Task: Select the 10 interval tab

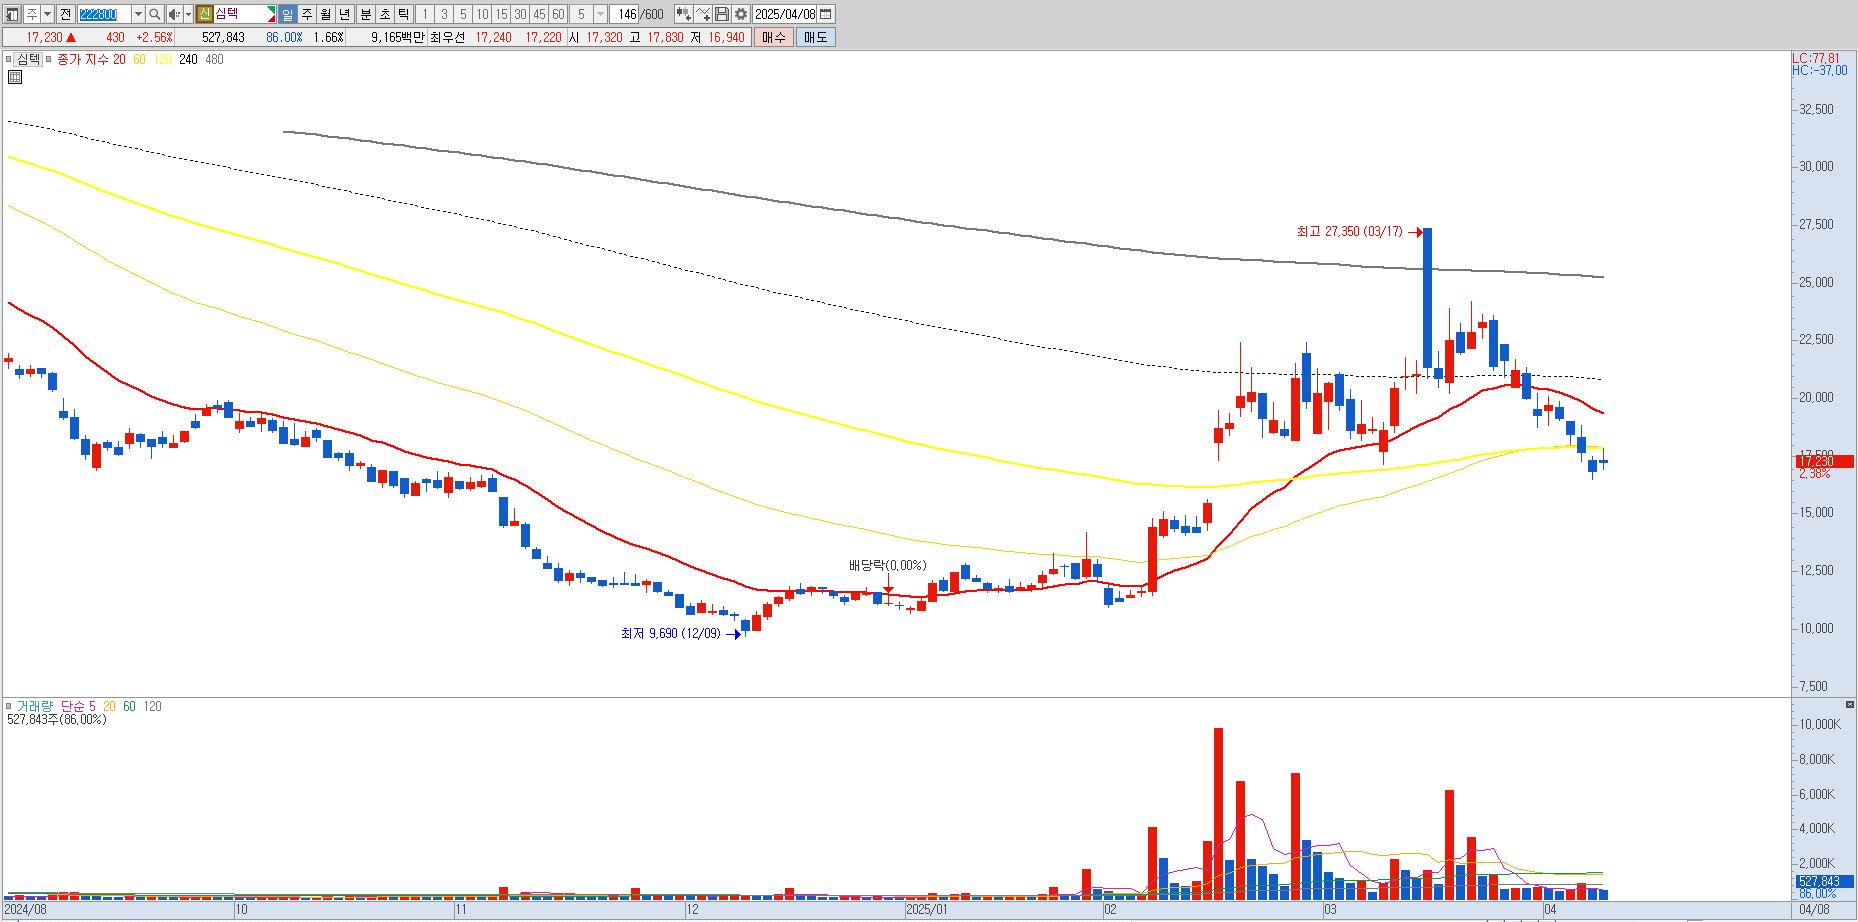Action: [482, 14]
